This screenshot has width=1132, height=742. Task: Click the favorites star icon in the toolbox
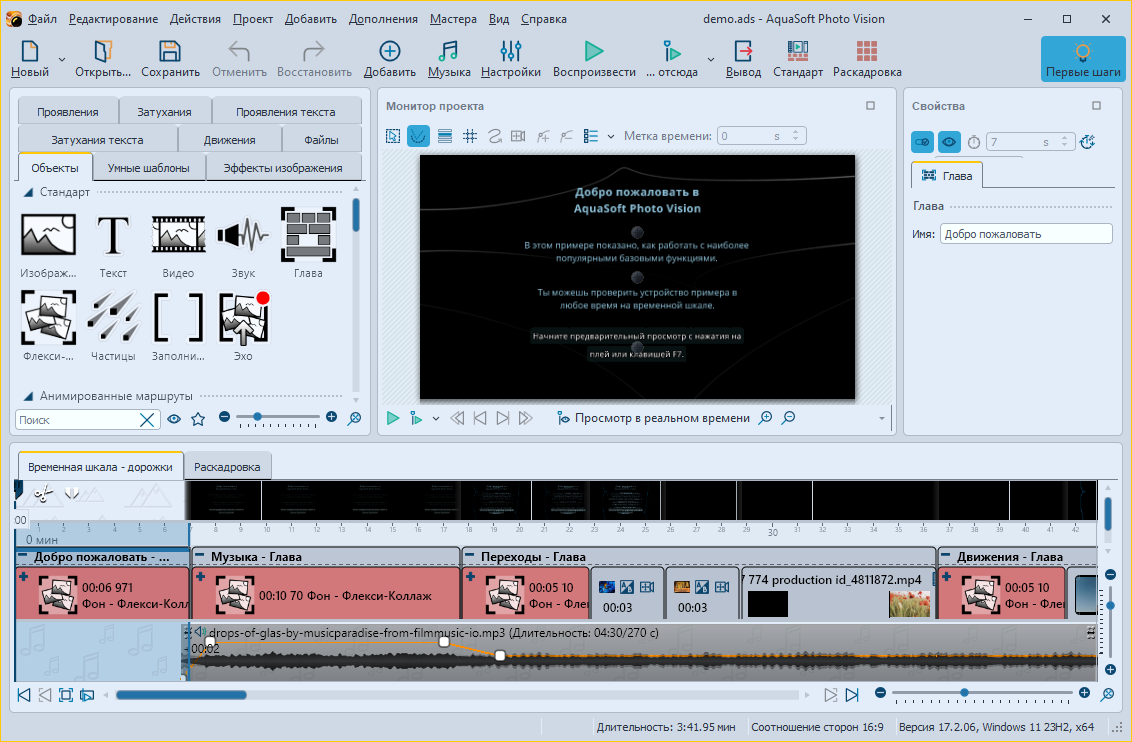[198, 419]
